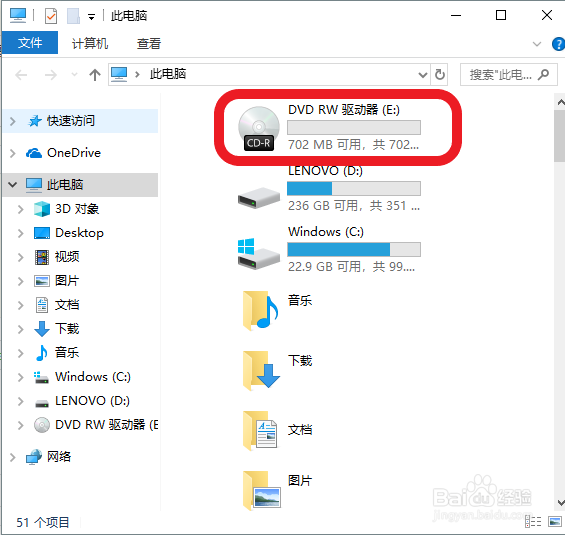Select DVD RW 驱动器 in navigation tree

tap(107, 425)
